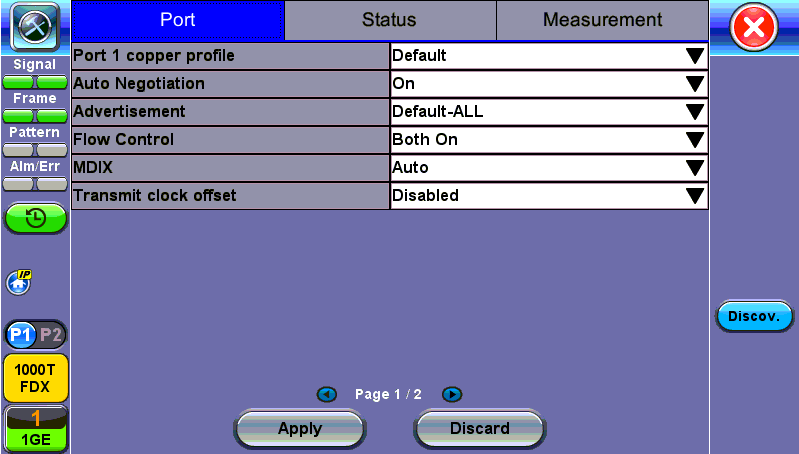Expand the Flow Control dropdown
Viewport: 799px width, 454px height.
(548, 140)
